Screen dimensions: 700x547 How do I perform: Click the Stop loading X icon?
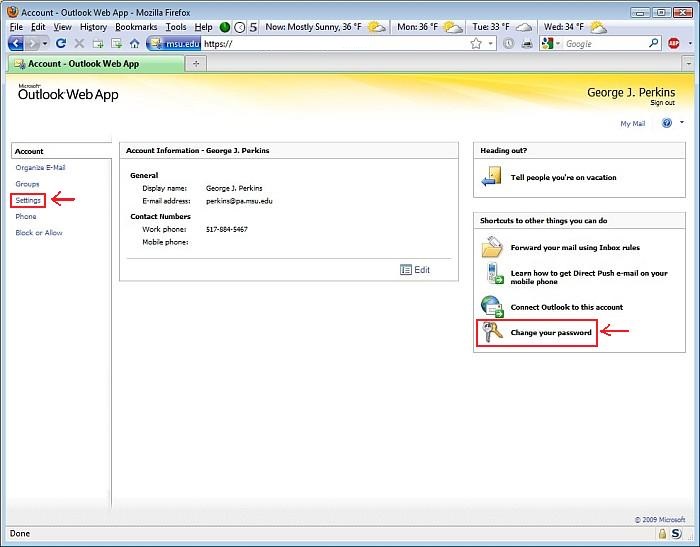click(79, 43)
